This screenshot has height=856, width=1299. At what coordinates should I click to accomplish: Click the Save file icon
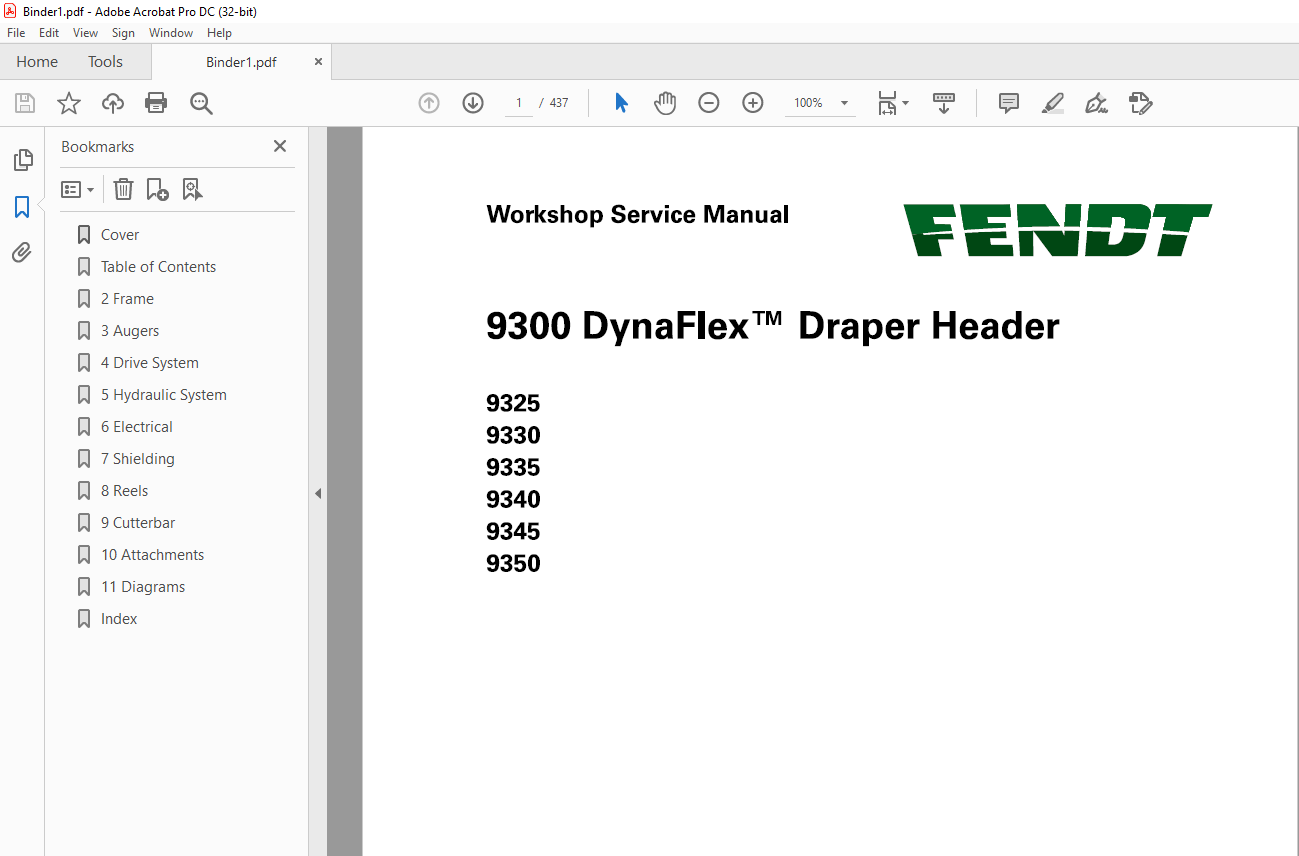25,103
